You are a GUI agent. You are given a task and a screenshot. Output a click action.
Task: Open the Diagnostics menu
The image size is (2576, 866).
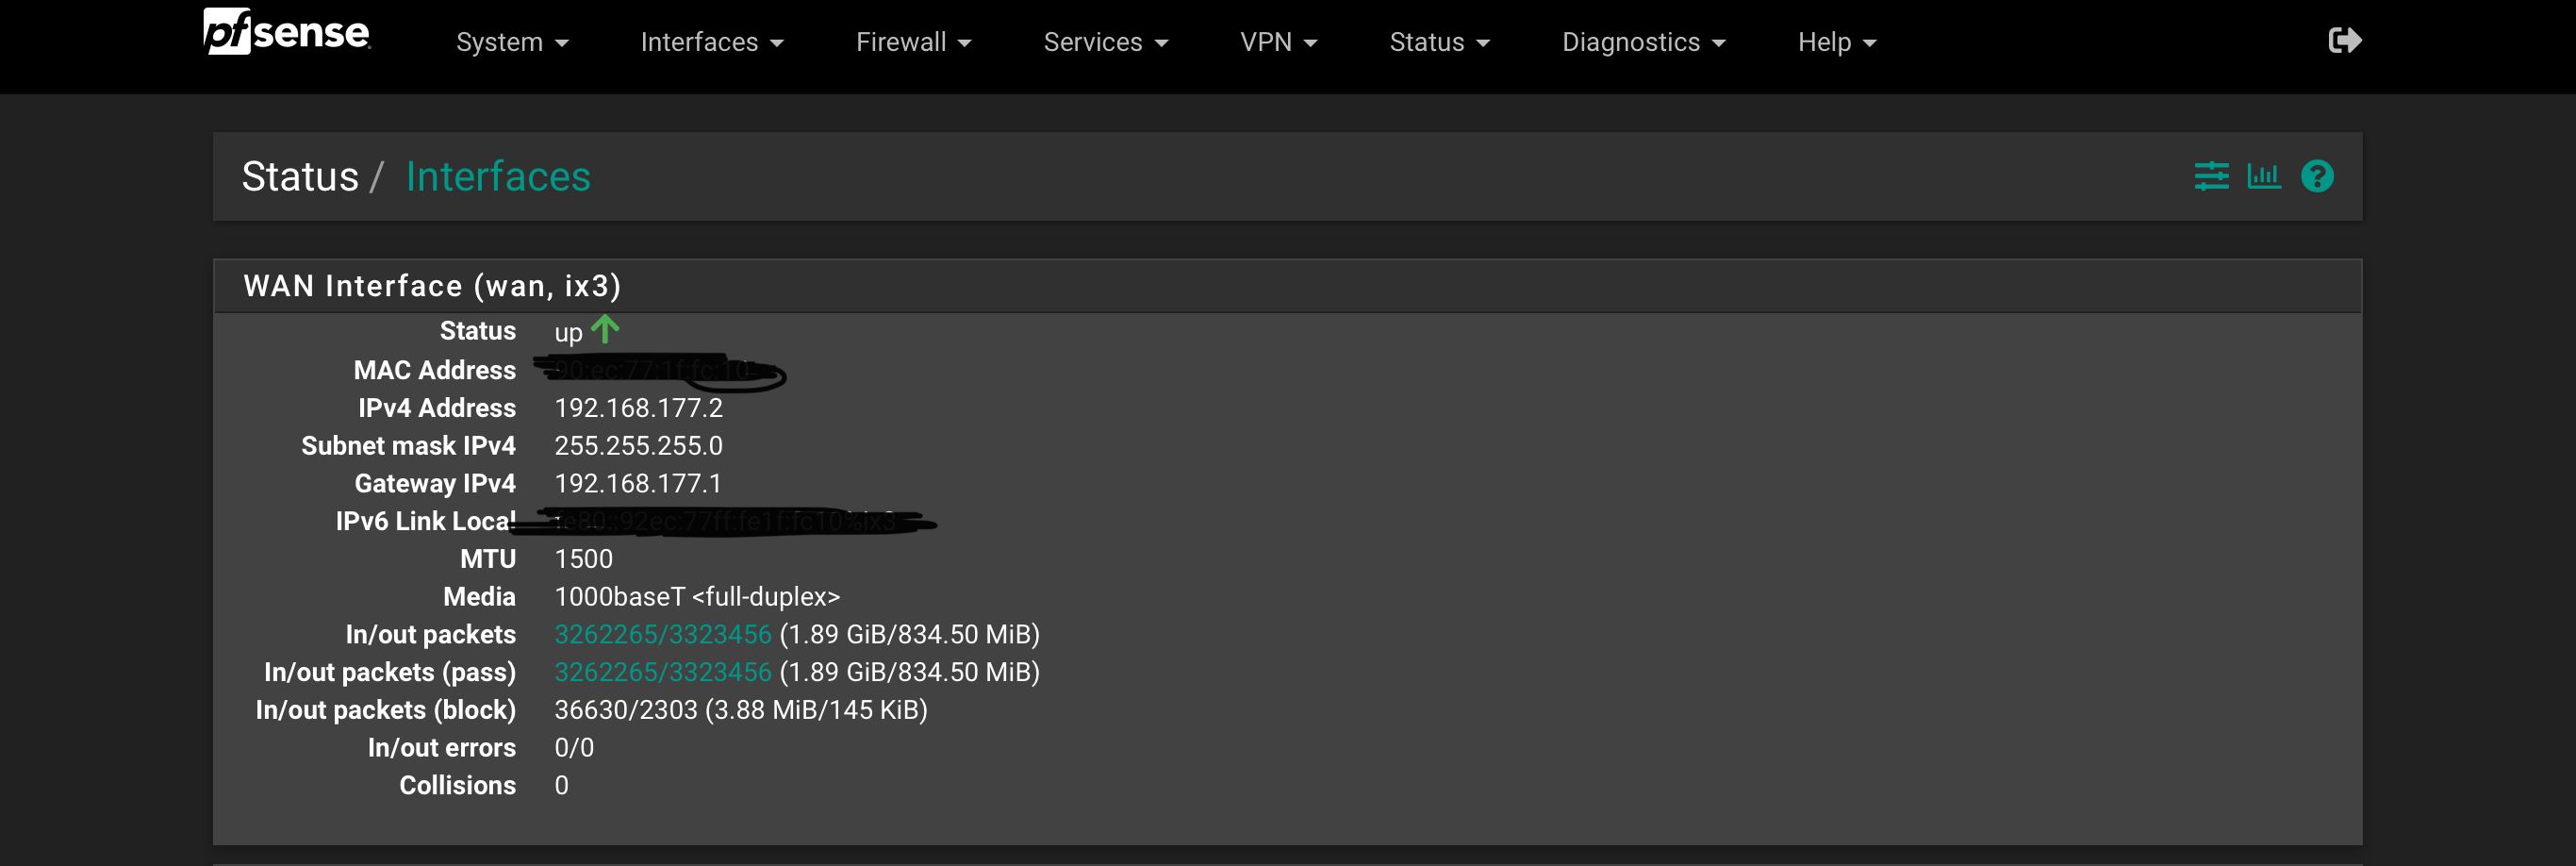1644,42
